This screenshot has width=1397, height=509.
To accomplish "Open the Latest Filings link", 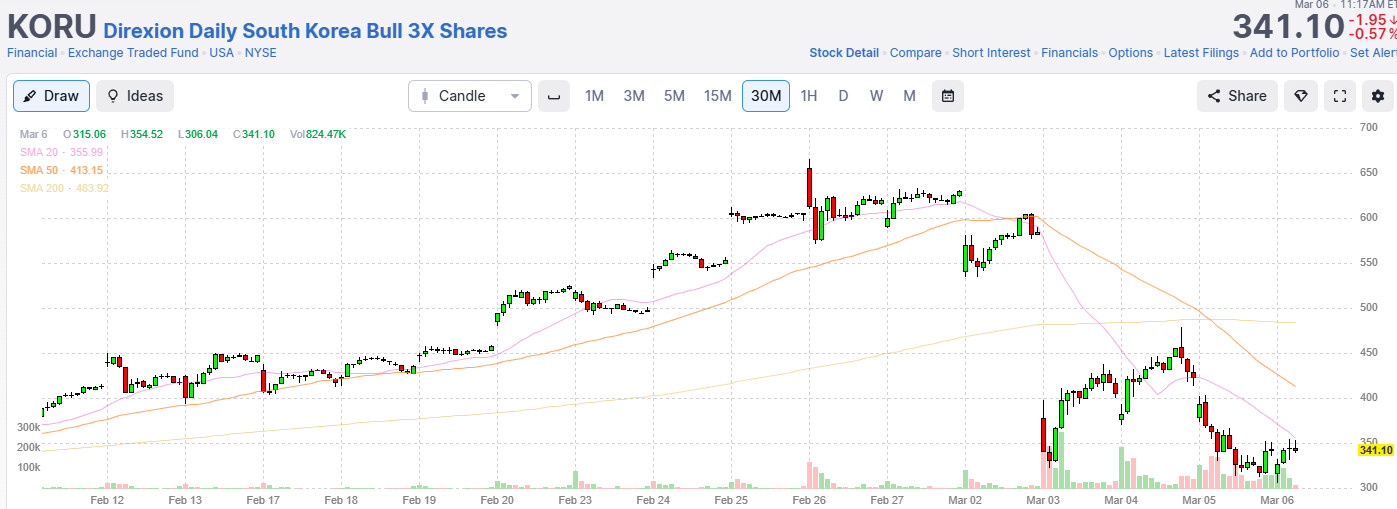I will [x=1201, y=53].
